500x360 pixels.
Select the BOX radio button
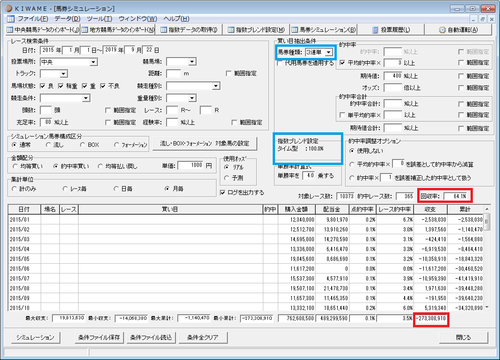click(82, 145)
